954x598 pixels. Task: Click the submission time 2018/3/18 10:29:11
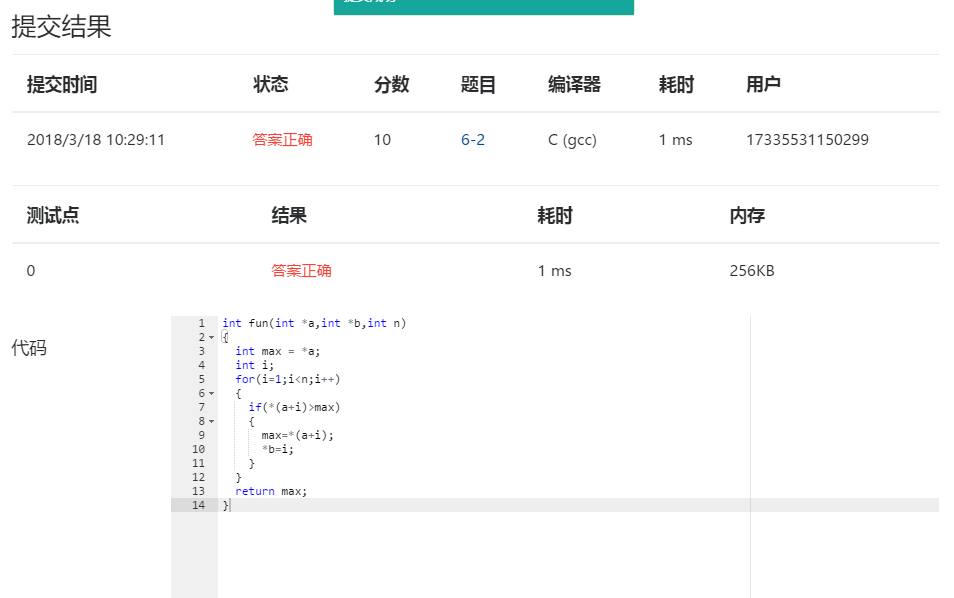pyautogui.click(x=96, y=140)
